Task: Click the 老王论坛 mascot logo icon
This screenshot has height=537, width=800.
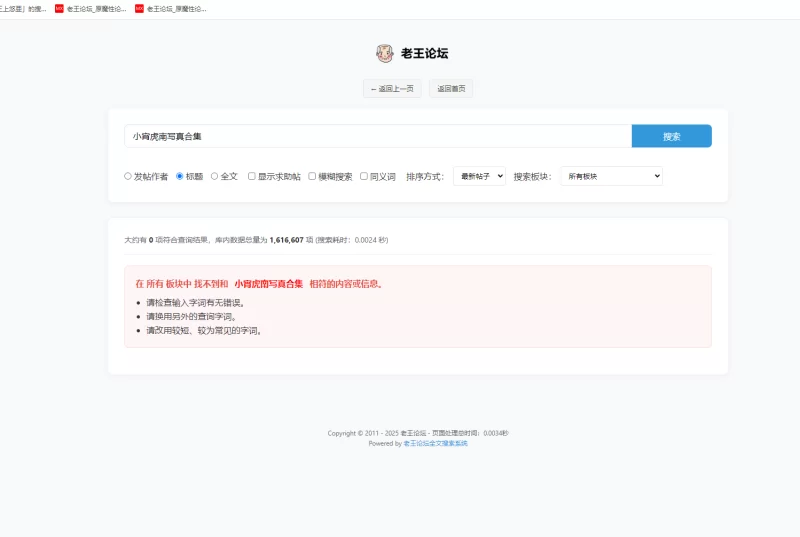Action: (x=385, y=53)
